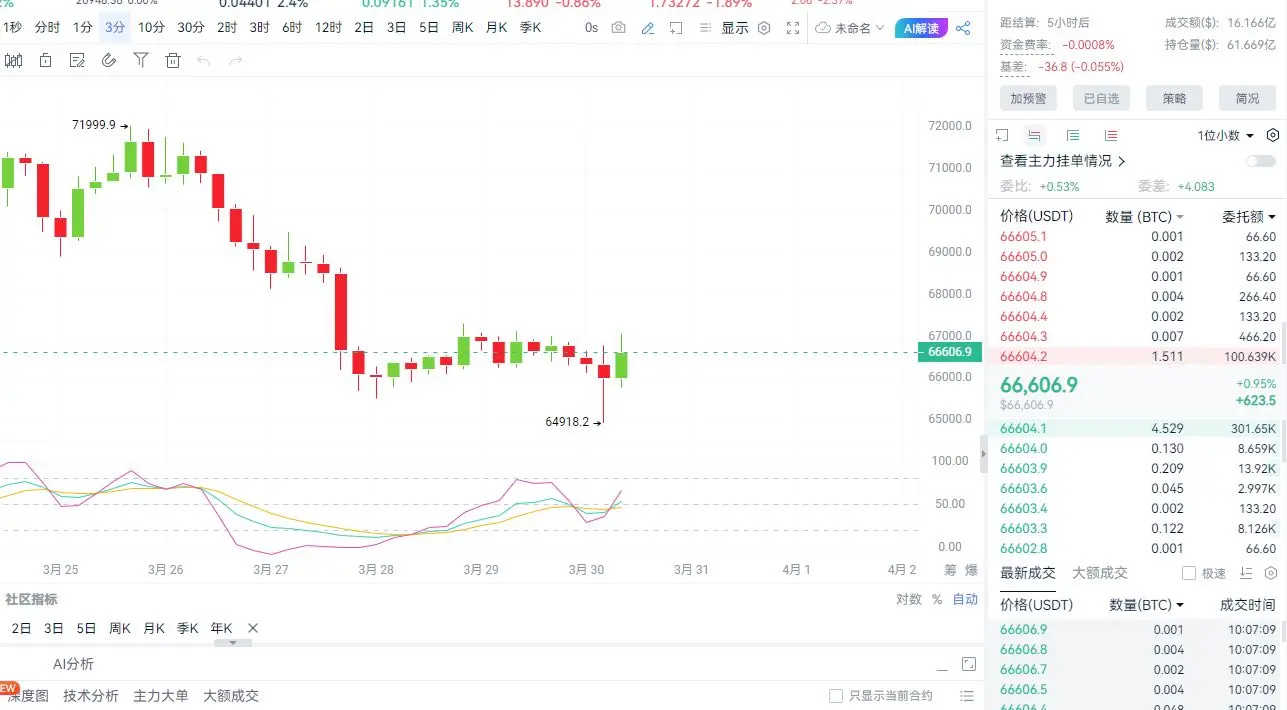This screenshot has height=710, width=1287.
Task: Switch axis to 对数 scale
Action: (909, 599)
